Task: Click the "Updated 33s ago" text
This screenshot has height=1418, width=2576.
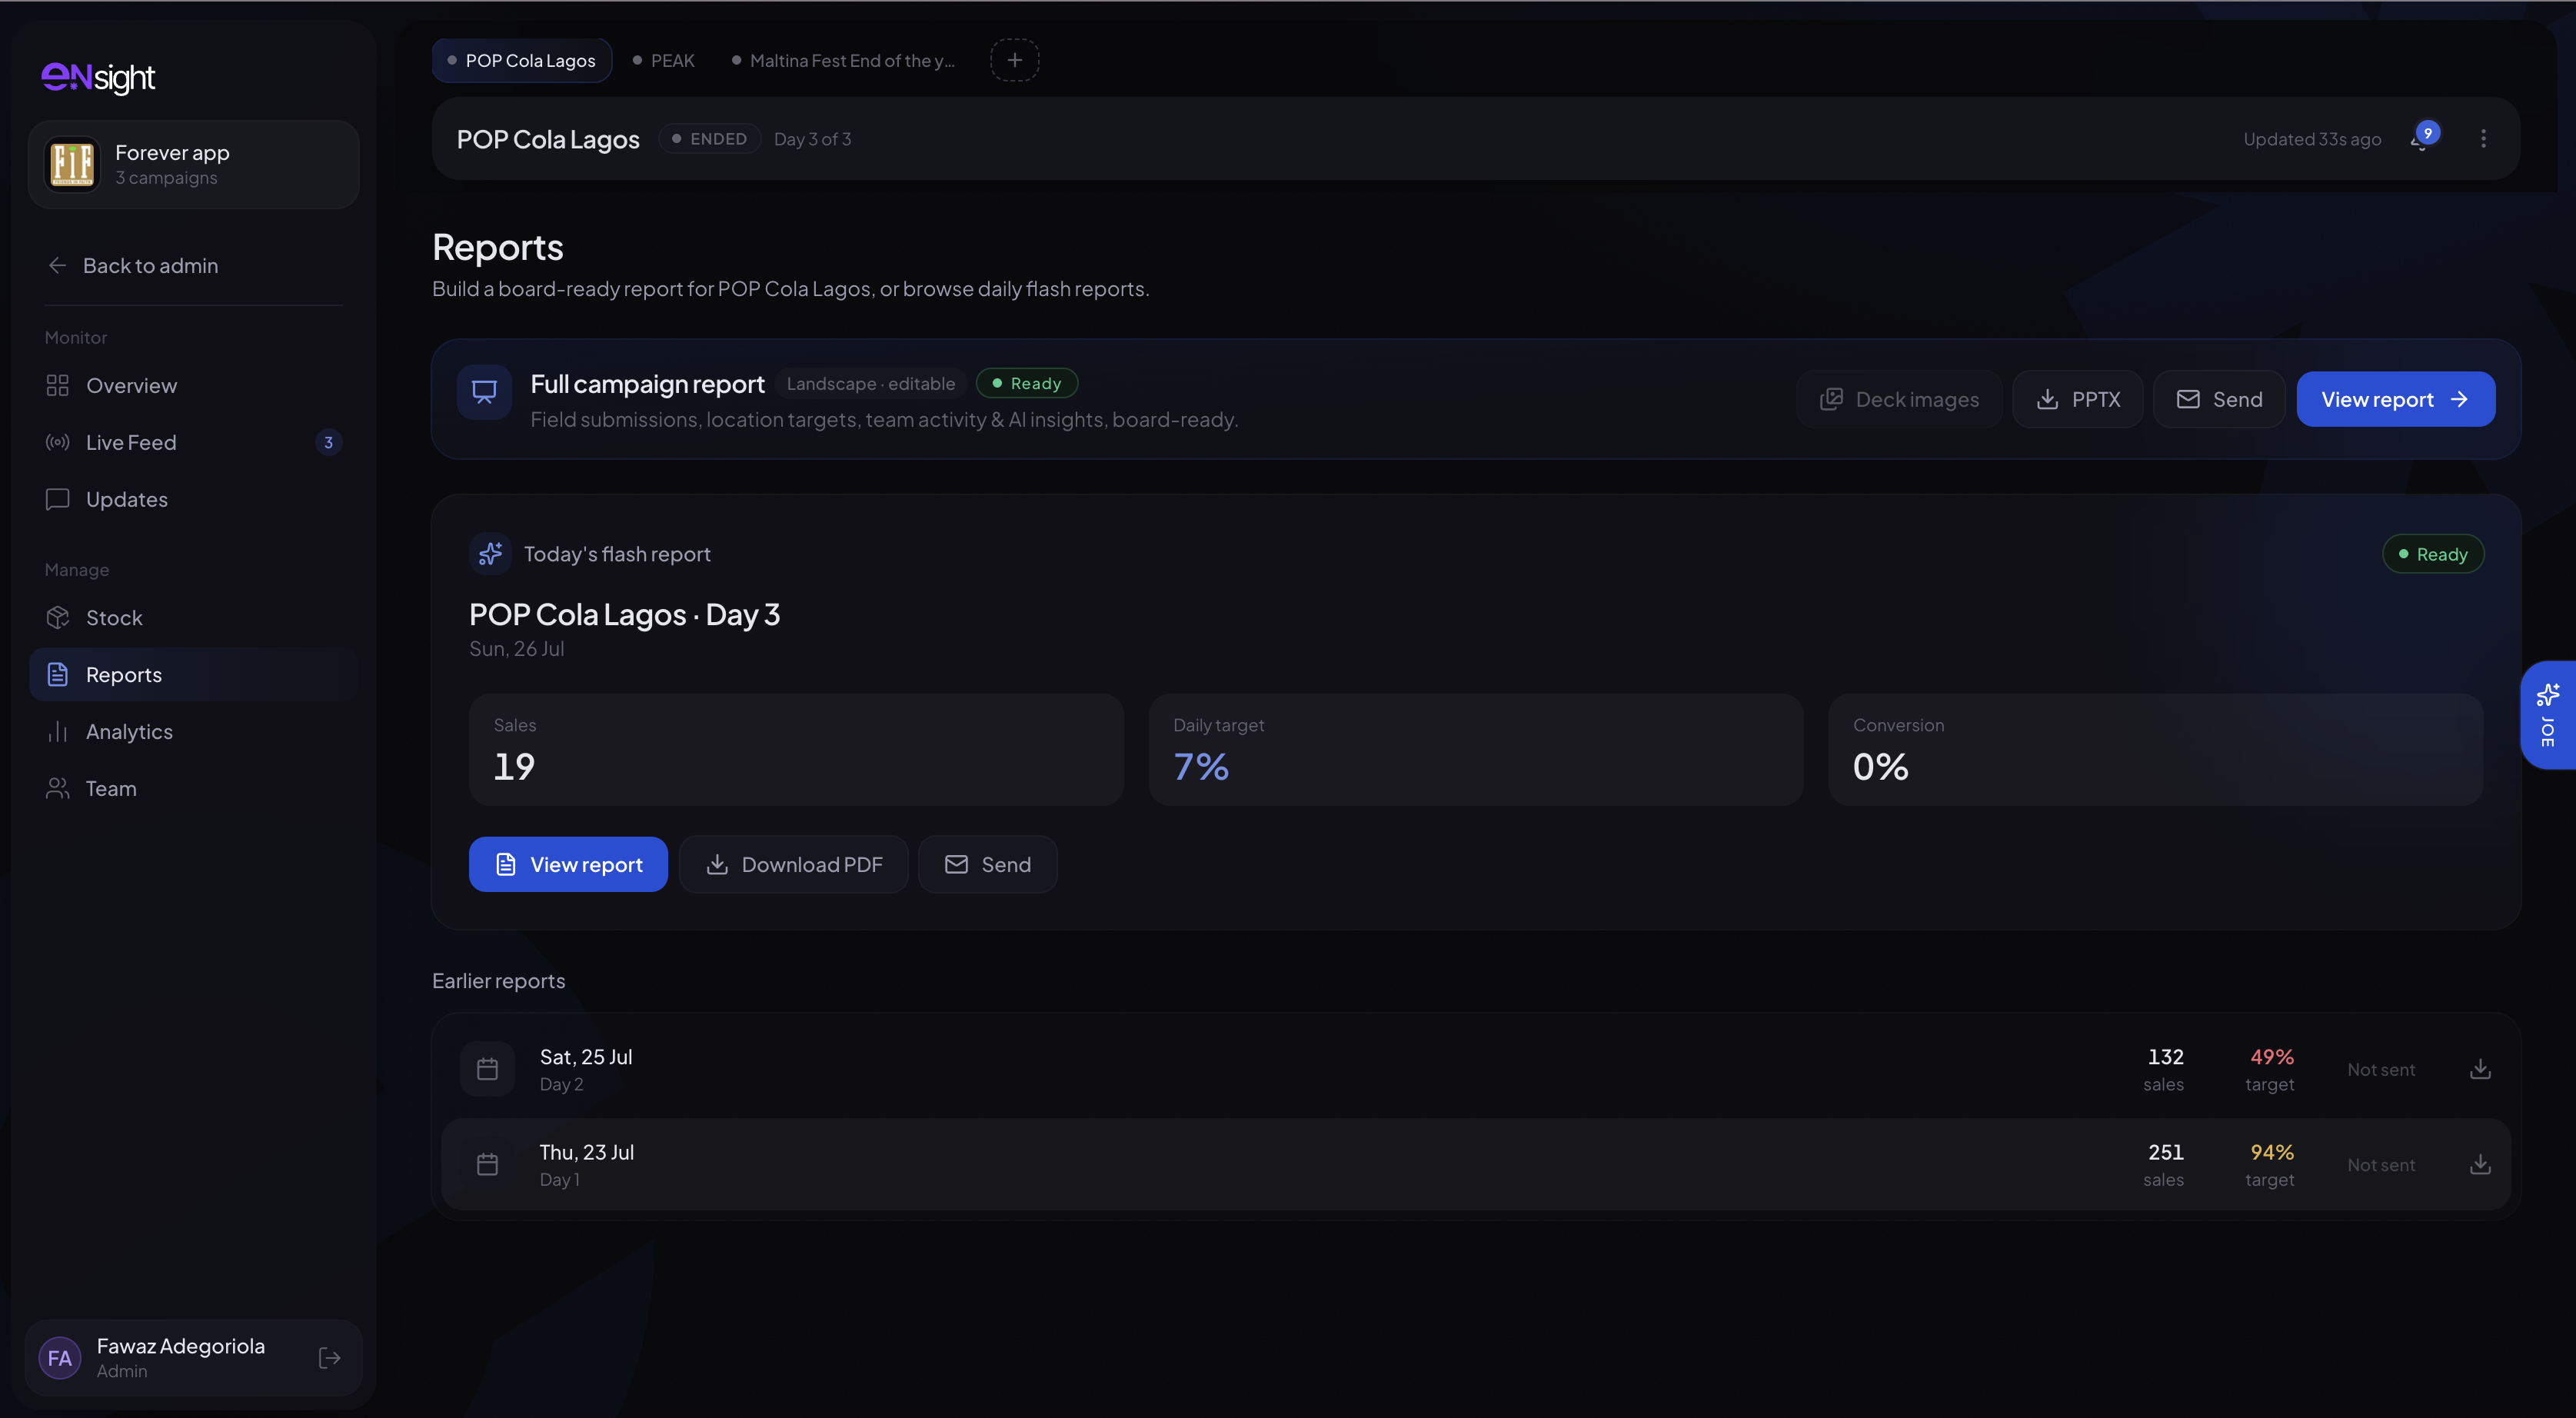Action: pos(2311,139)
